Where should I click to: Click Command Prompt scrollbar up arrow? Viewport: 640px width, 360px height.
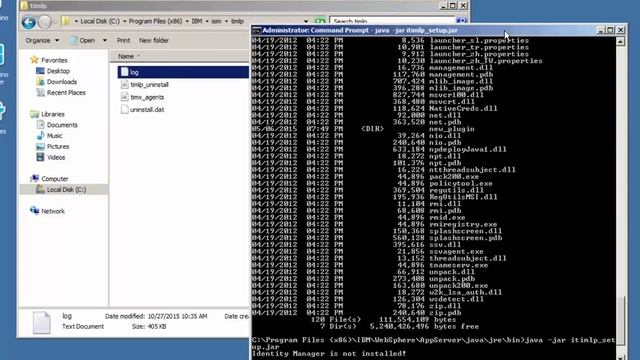620,42
